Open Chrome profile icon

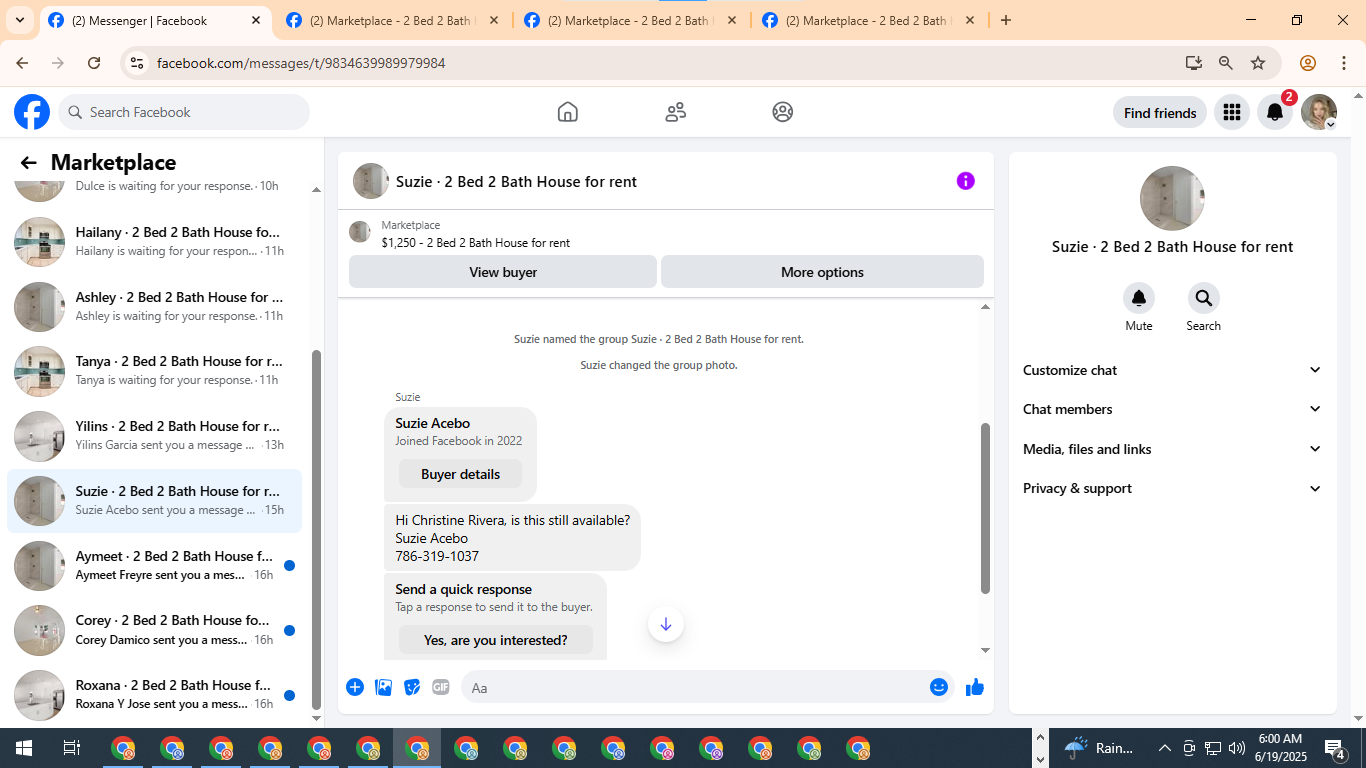point(1308,63)
